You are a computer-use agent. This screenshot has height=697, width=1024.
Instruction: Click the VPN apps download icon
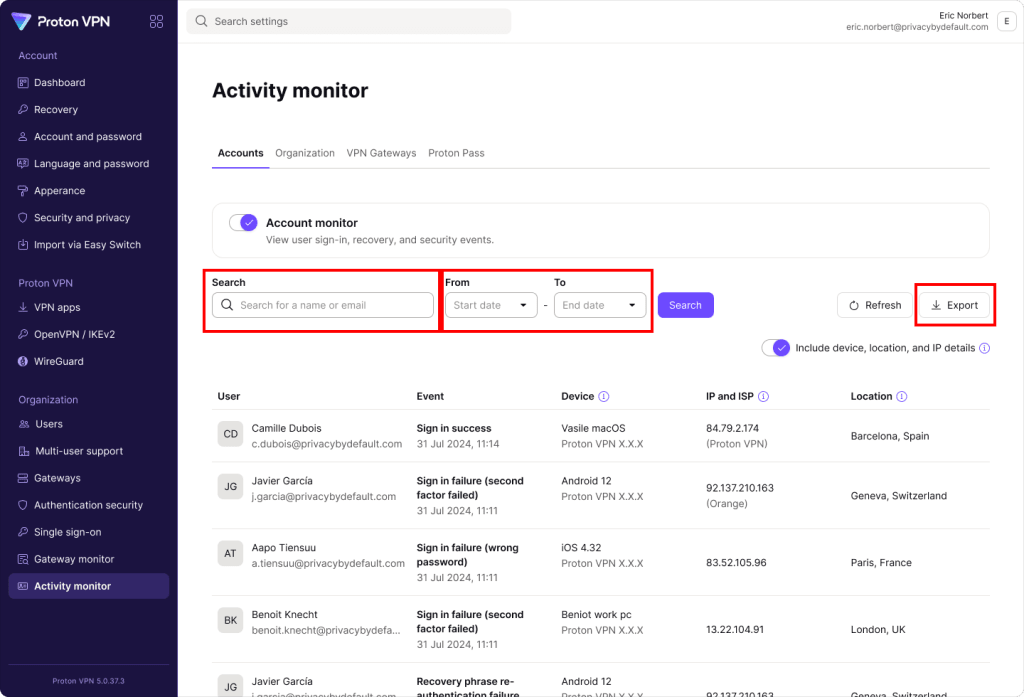click(23, 307)
